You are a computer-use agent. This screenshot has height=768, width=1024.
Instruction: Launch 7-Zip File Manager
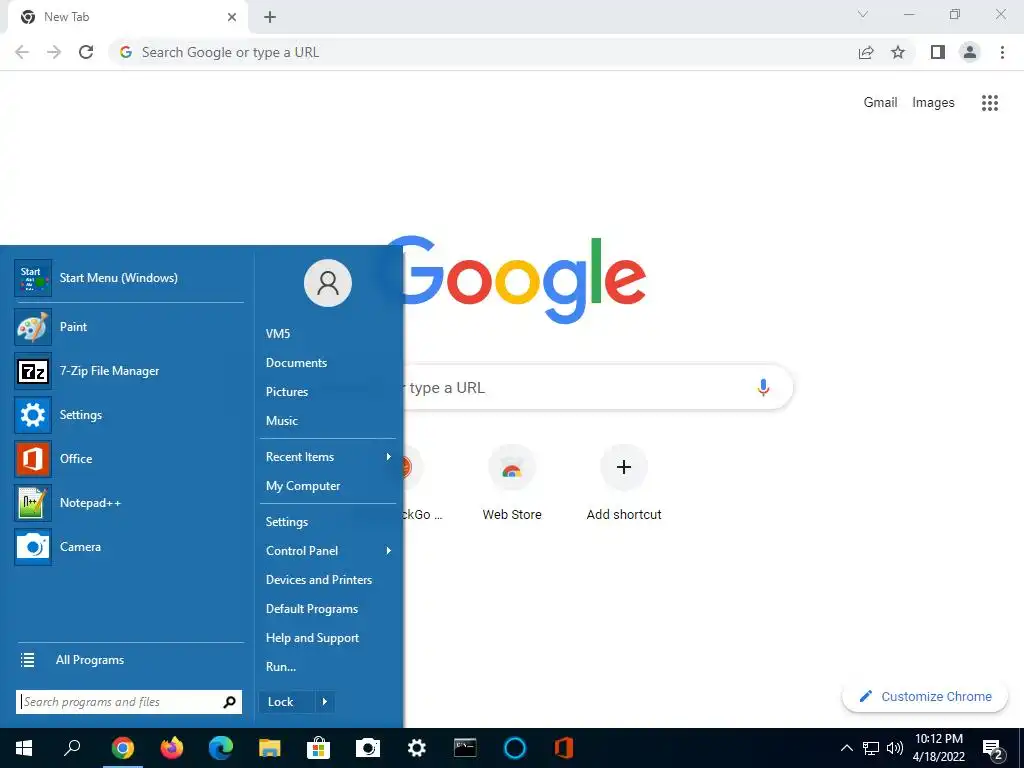(129, 371)
